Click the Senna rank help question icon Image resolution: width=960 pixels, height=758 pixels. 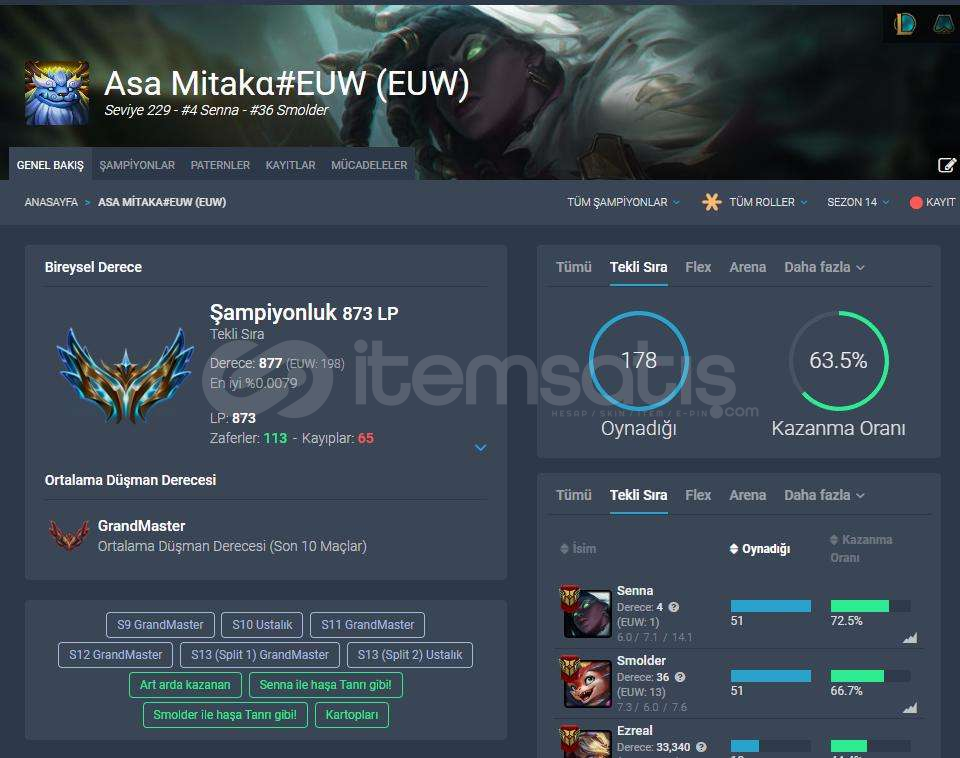click(673, 607)
